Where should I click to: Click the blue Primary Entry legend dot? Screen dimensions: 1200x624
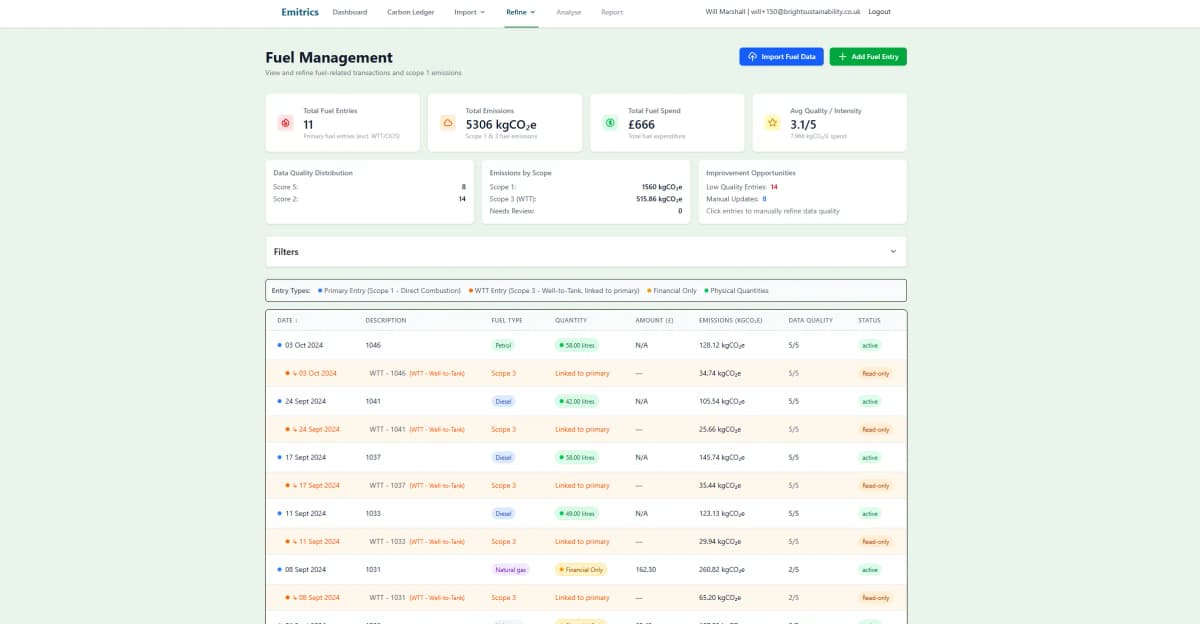point(320,290)
